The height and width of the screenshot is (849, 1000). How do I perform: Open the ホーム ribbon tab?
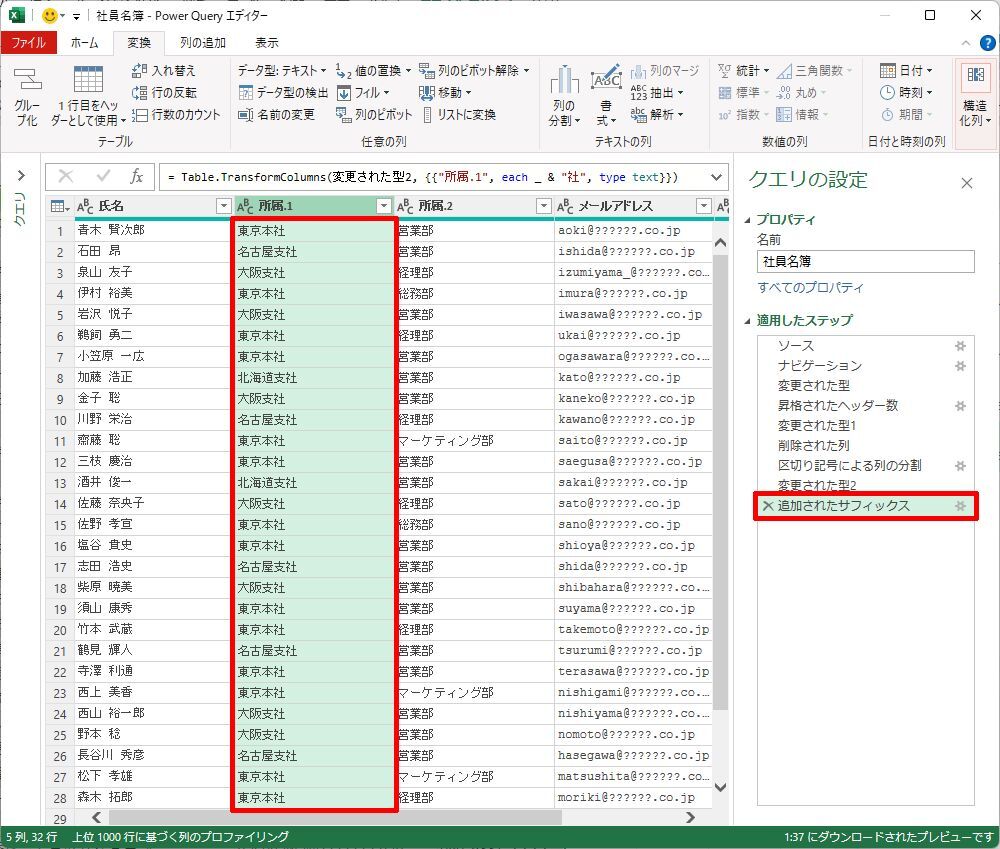[84, 43]
